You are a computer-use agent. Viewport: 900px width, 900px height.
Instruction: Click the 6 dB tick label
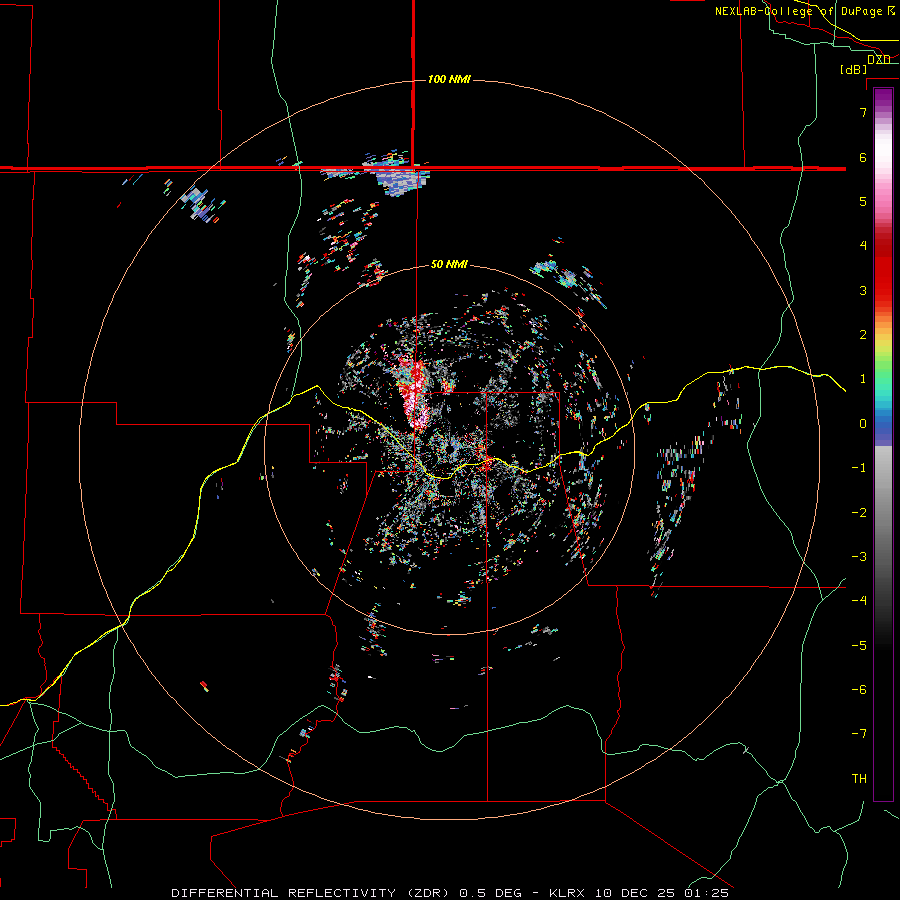point(863,157)
